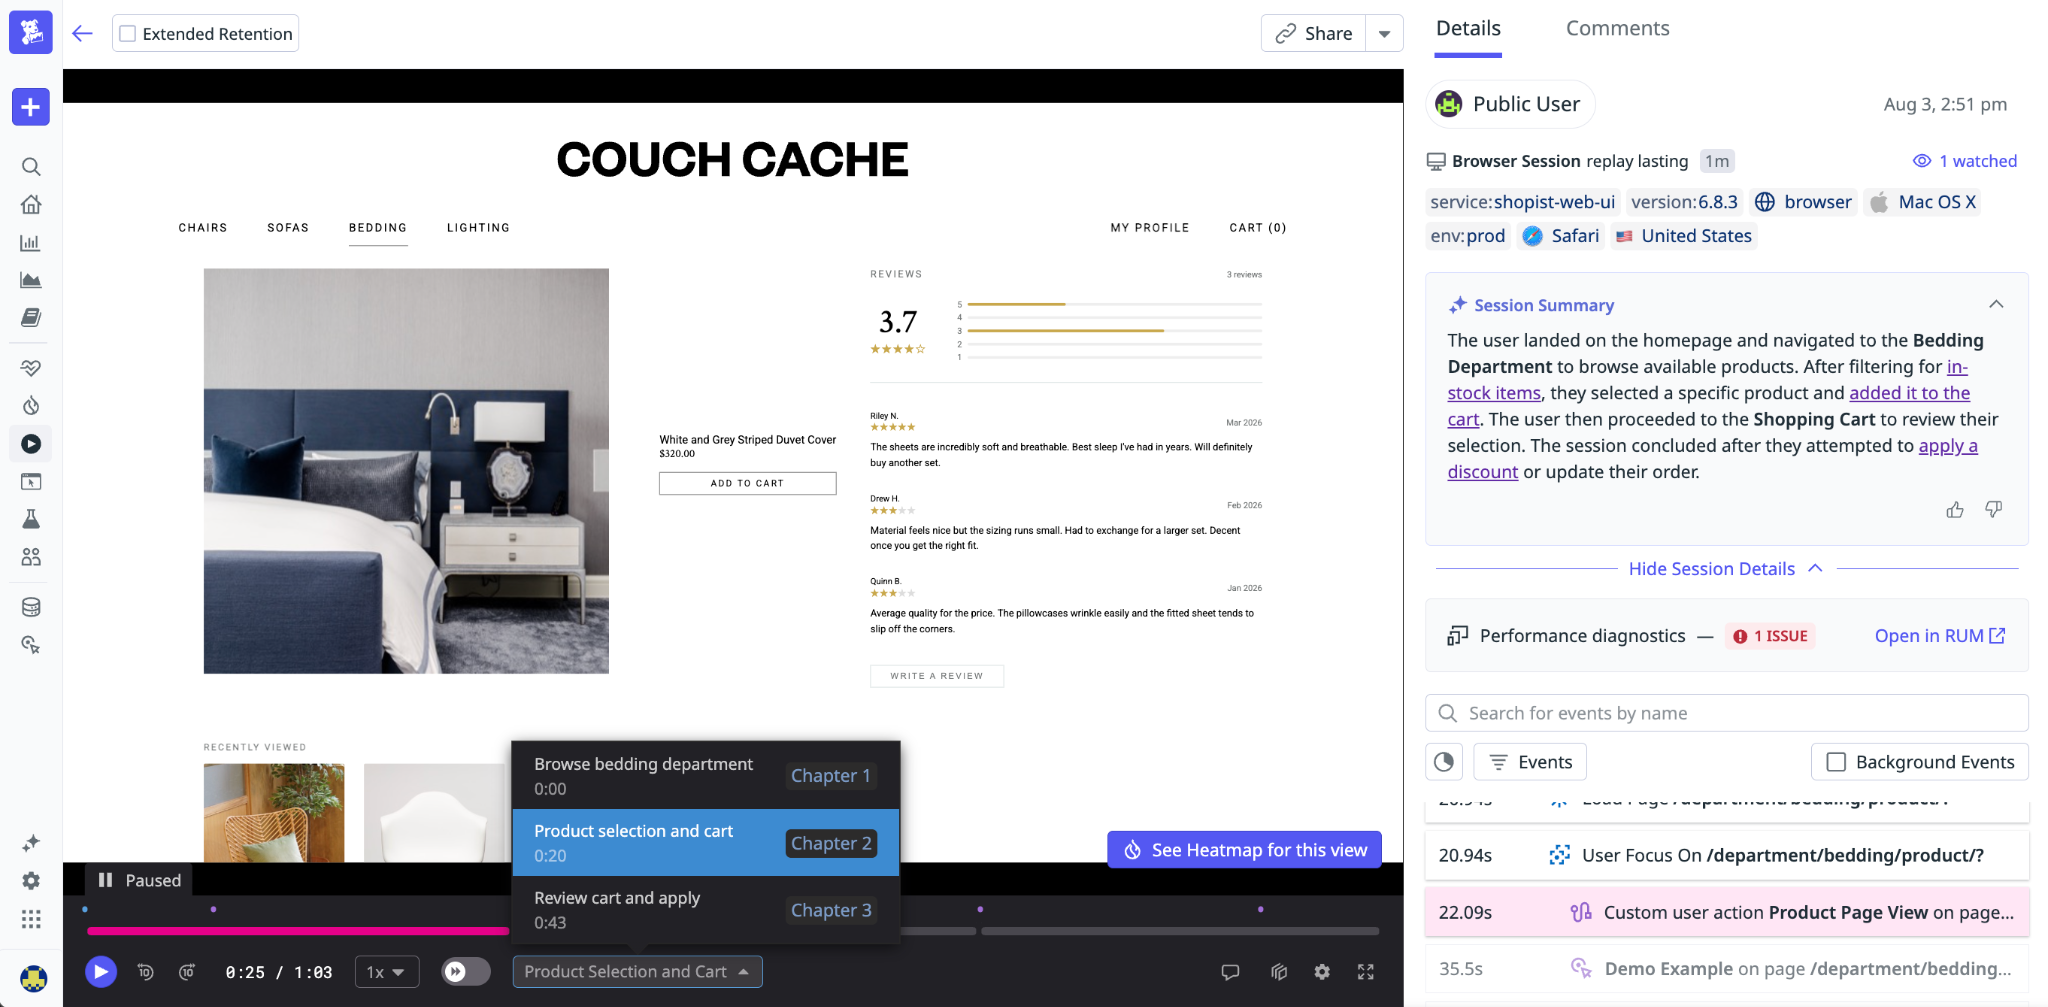This screenshot has height=1007, width=2048.
Task: Switch to the Details tab
Action: [1468, 28]
